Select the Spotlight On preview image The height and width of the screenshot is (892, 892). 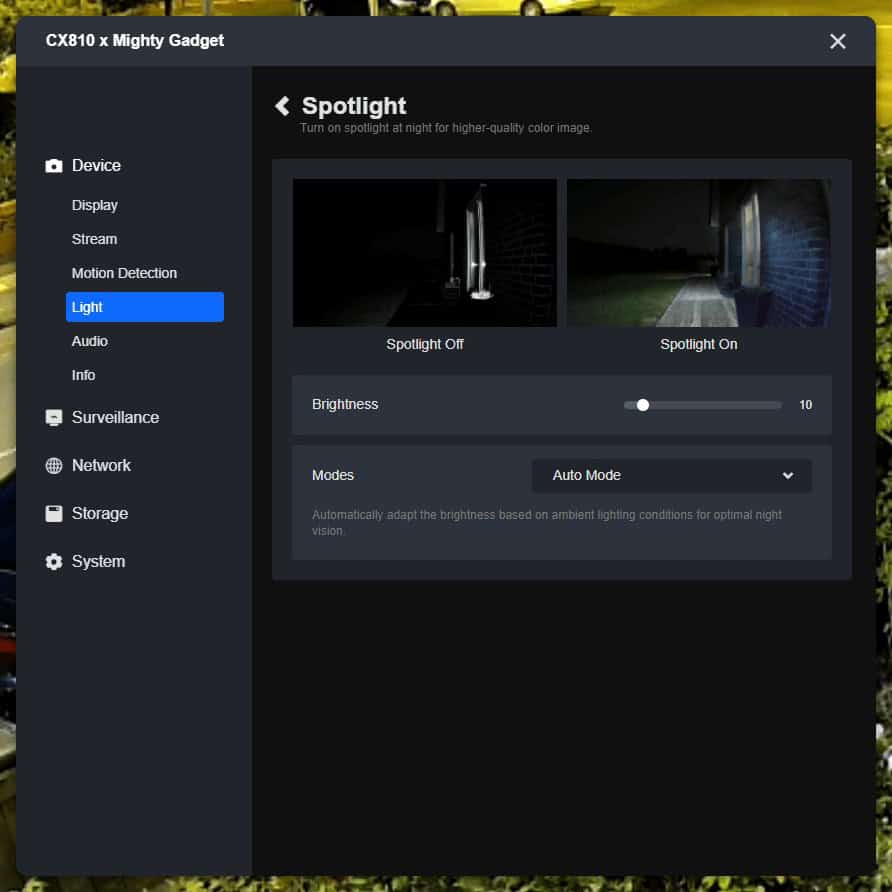698,253
